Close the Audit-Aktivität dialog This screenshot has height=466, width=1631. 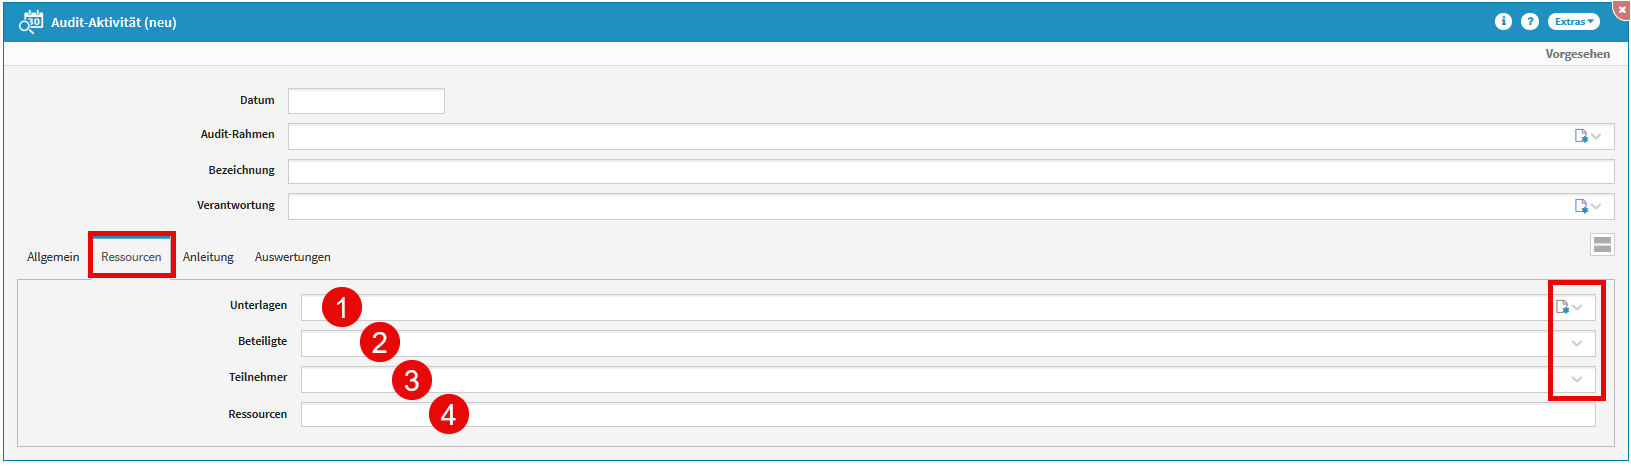coord(1622,8)
